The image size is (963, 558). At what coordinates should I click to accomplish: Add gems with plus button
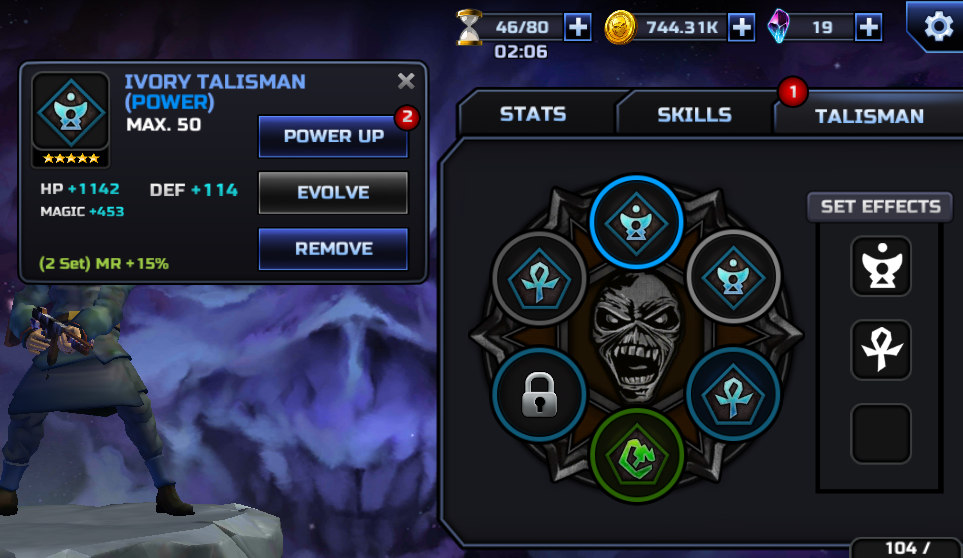pyautogui.click(x=868, y=27)
